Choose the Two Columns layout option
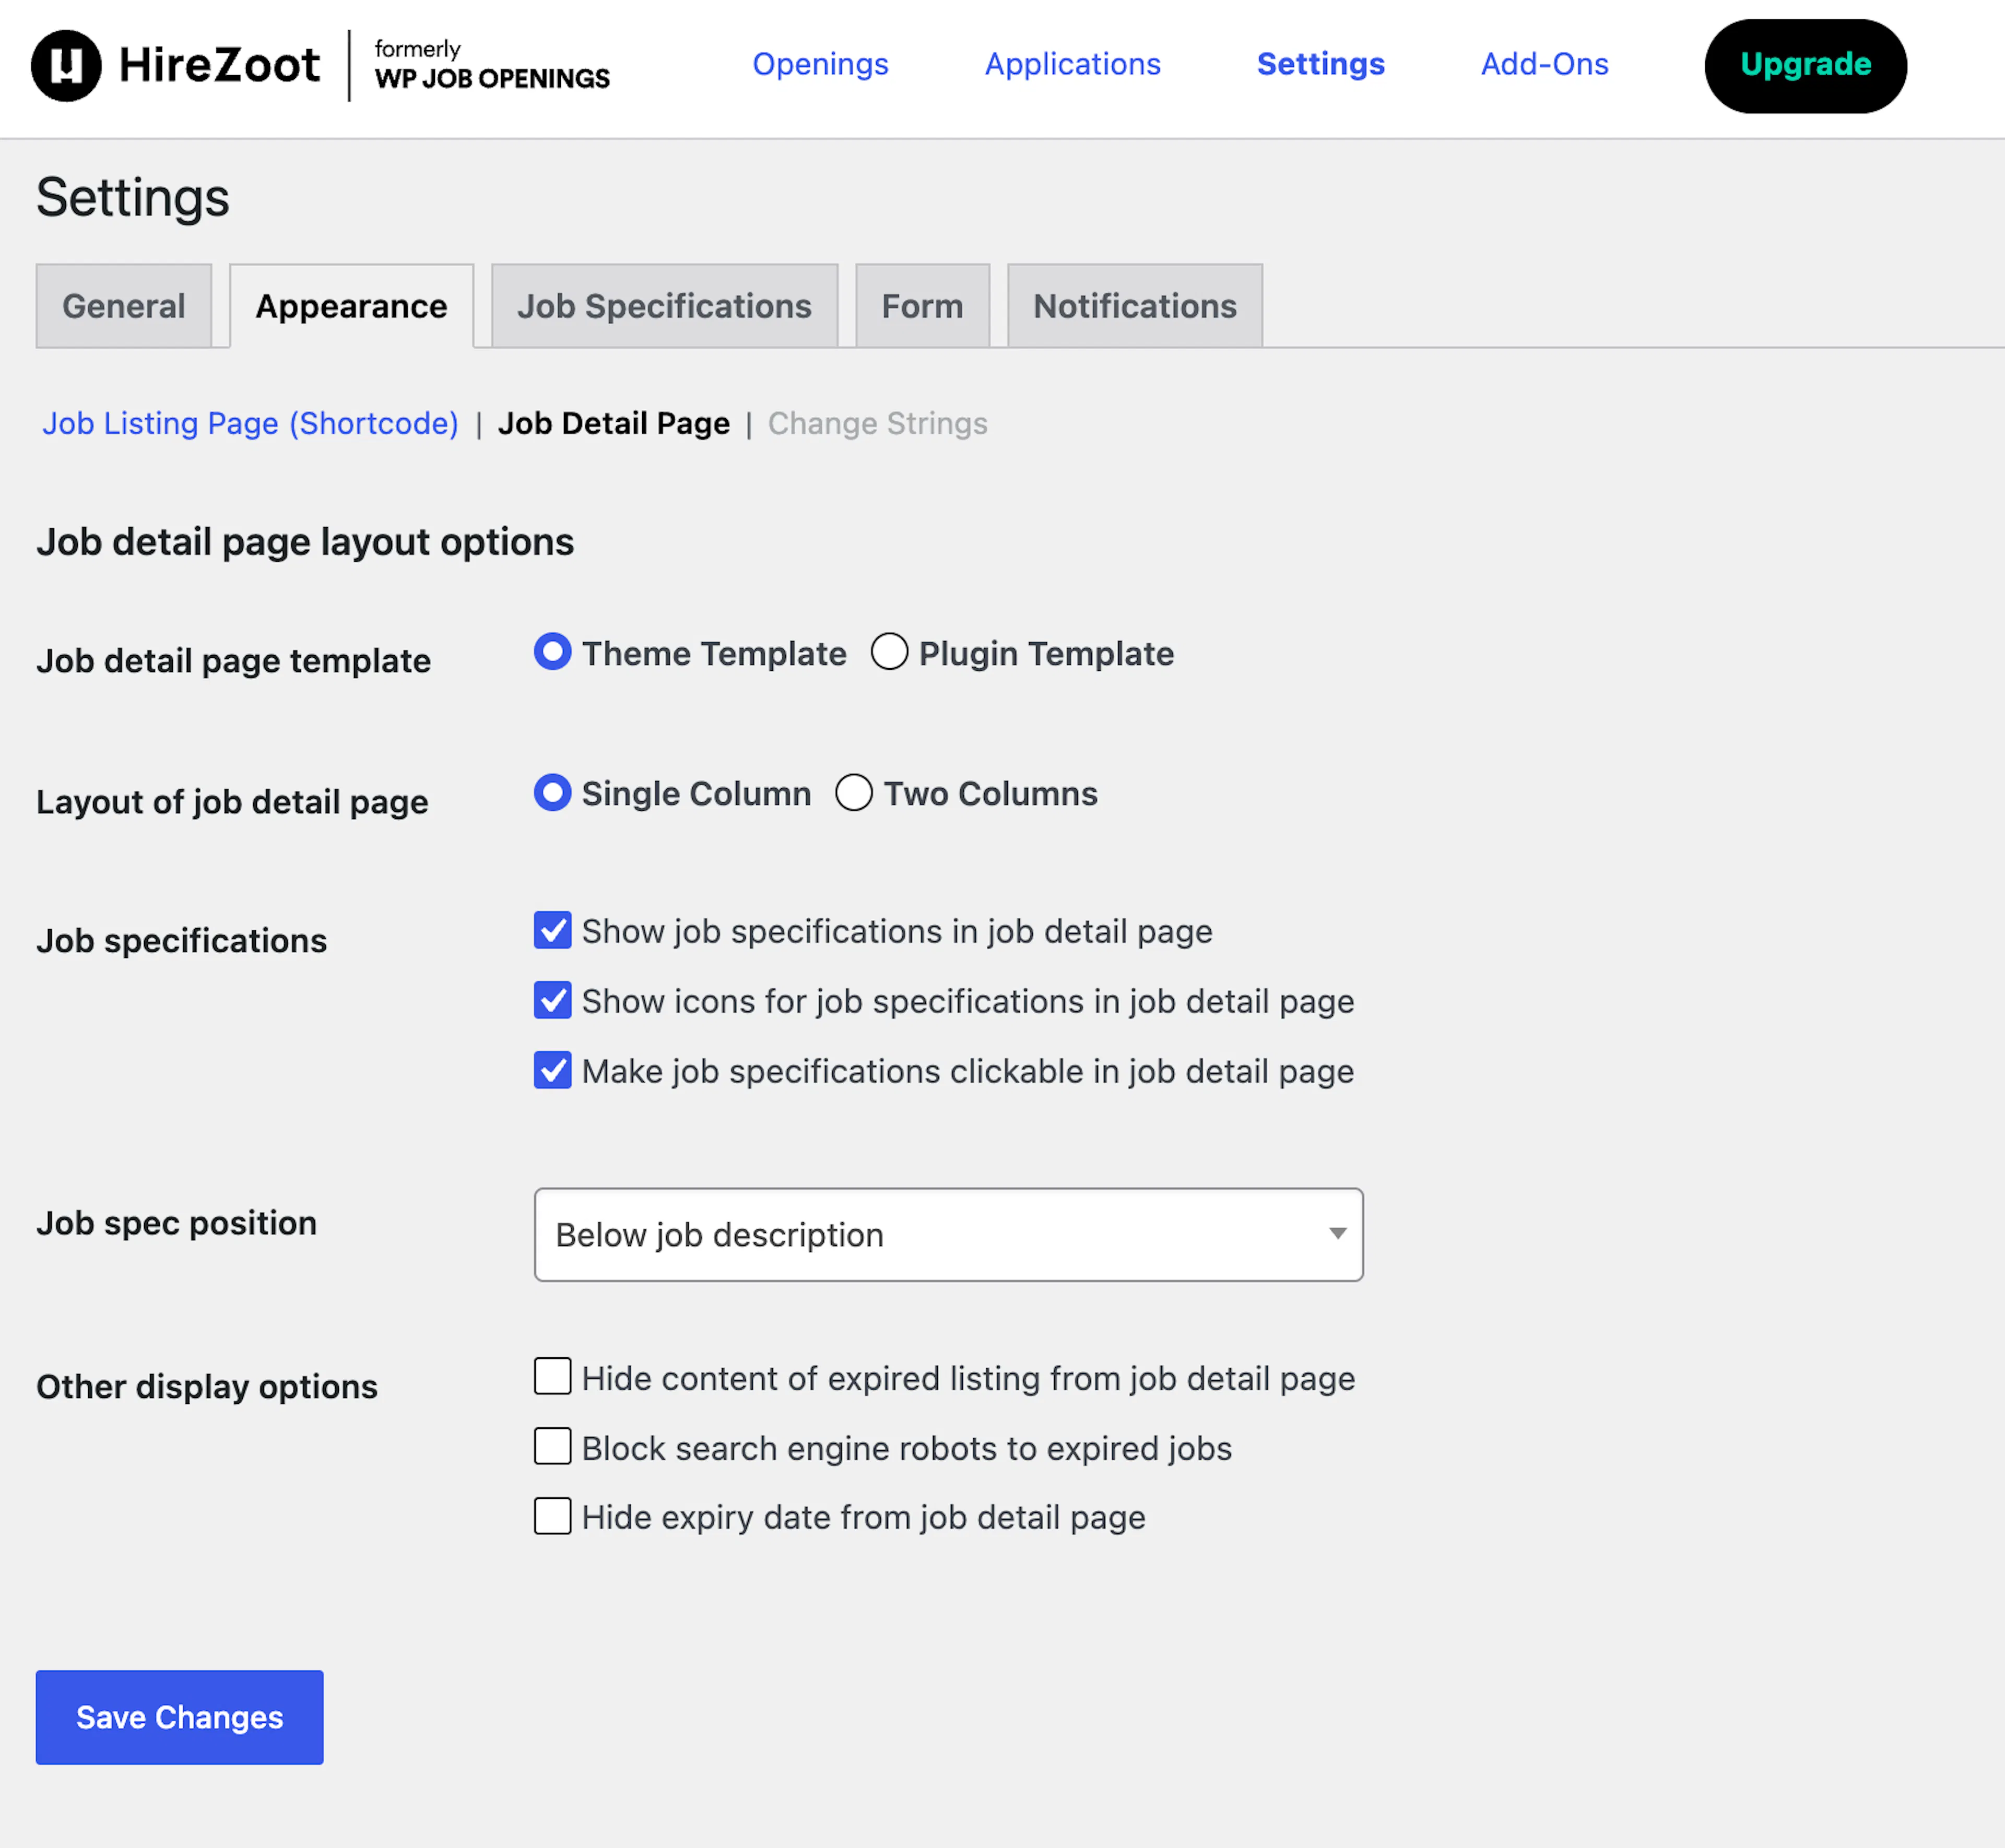 pos(854,793)
